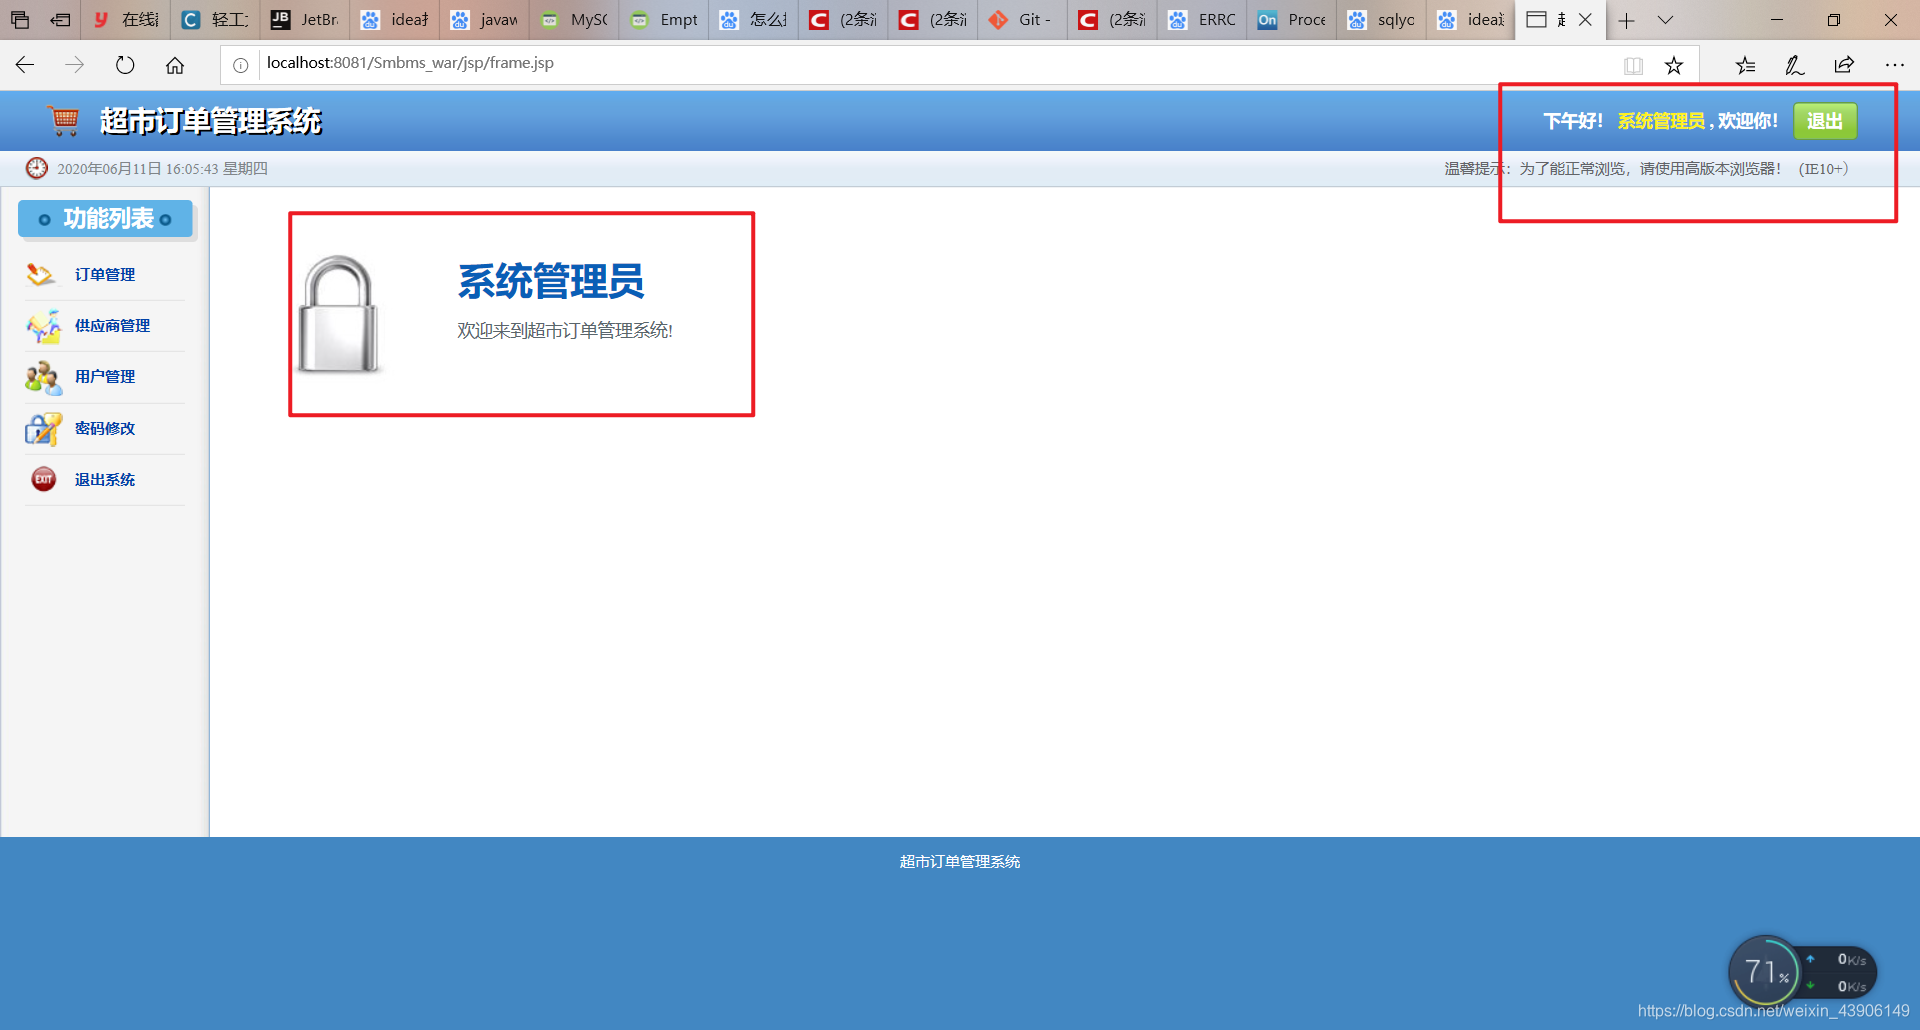
Task: Click the site information icon
Action: pyautogui.click(x=241, y=65)
